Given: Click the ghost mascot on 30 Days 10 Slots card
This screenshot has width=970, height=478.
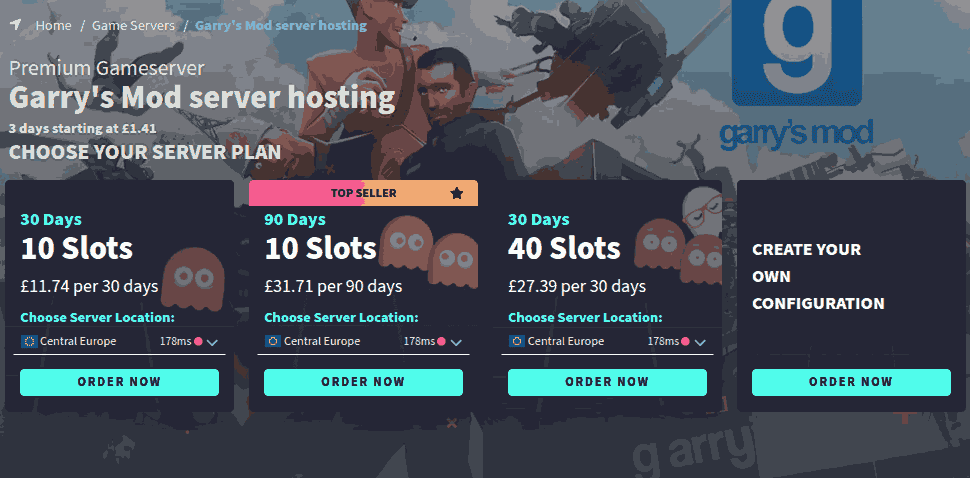Looking at the screenshot, I should (192, 279).
